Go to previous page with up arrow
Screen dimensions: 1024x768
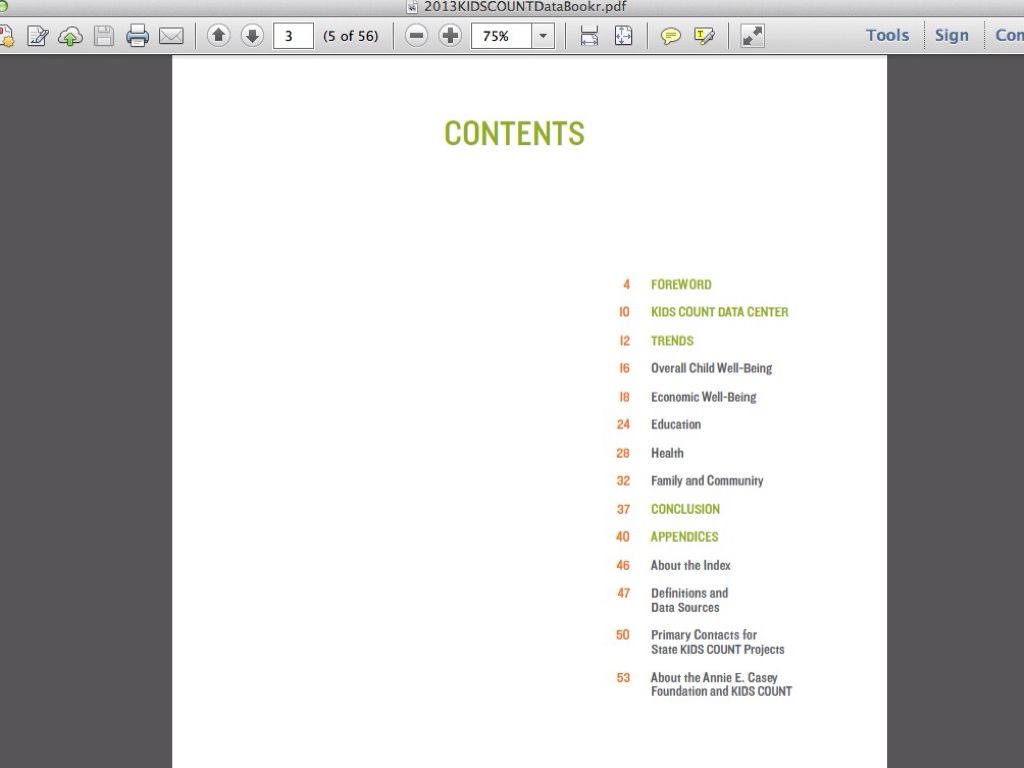point(219,36)
